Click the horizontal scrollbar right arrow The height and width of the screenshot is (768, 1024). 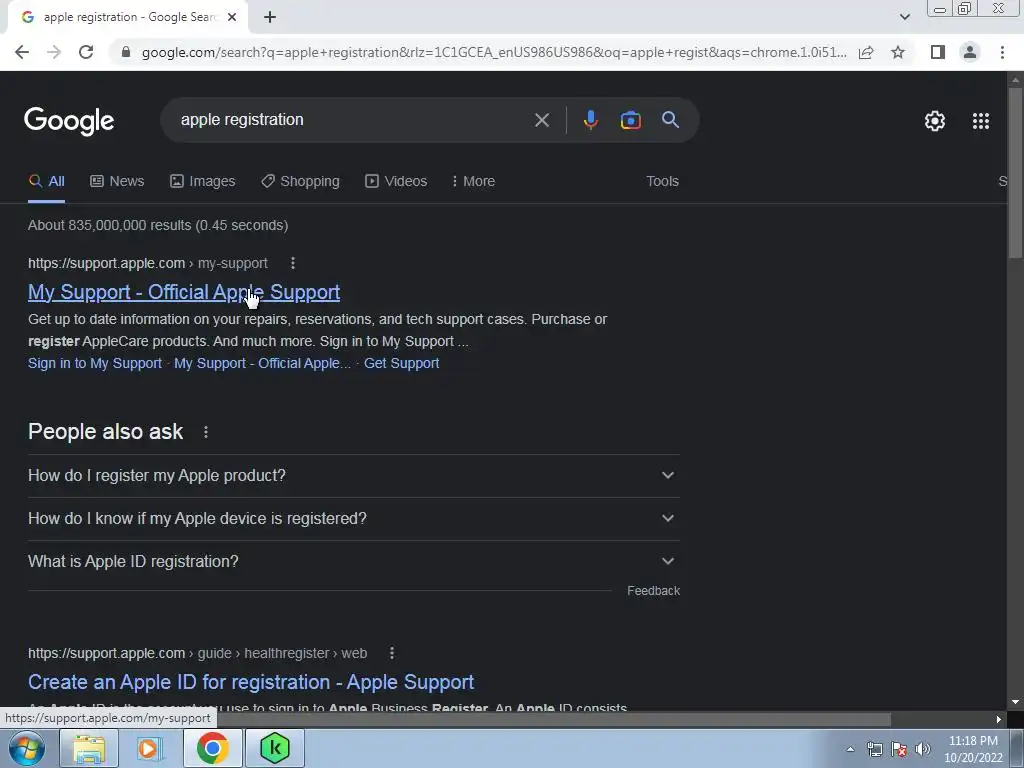click(999, 719)
